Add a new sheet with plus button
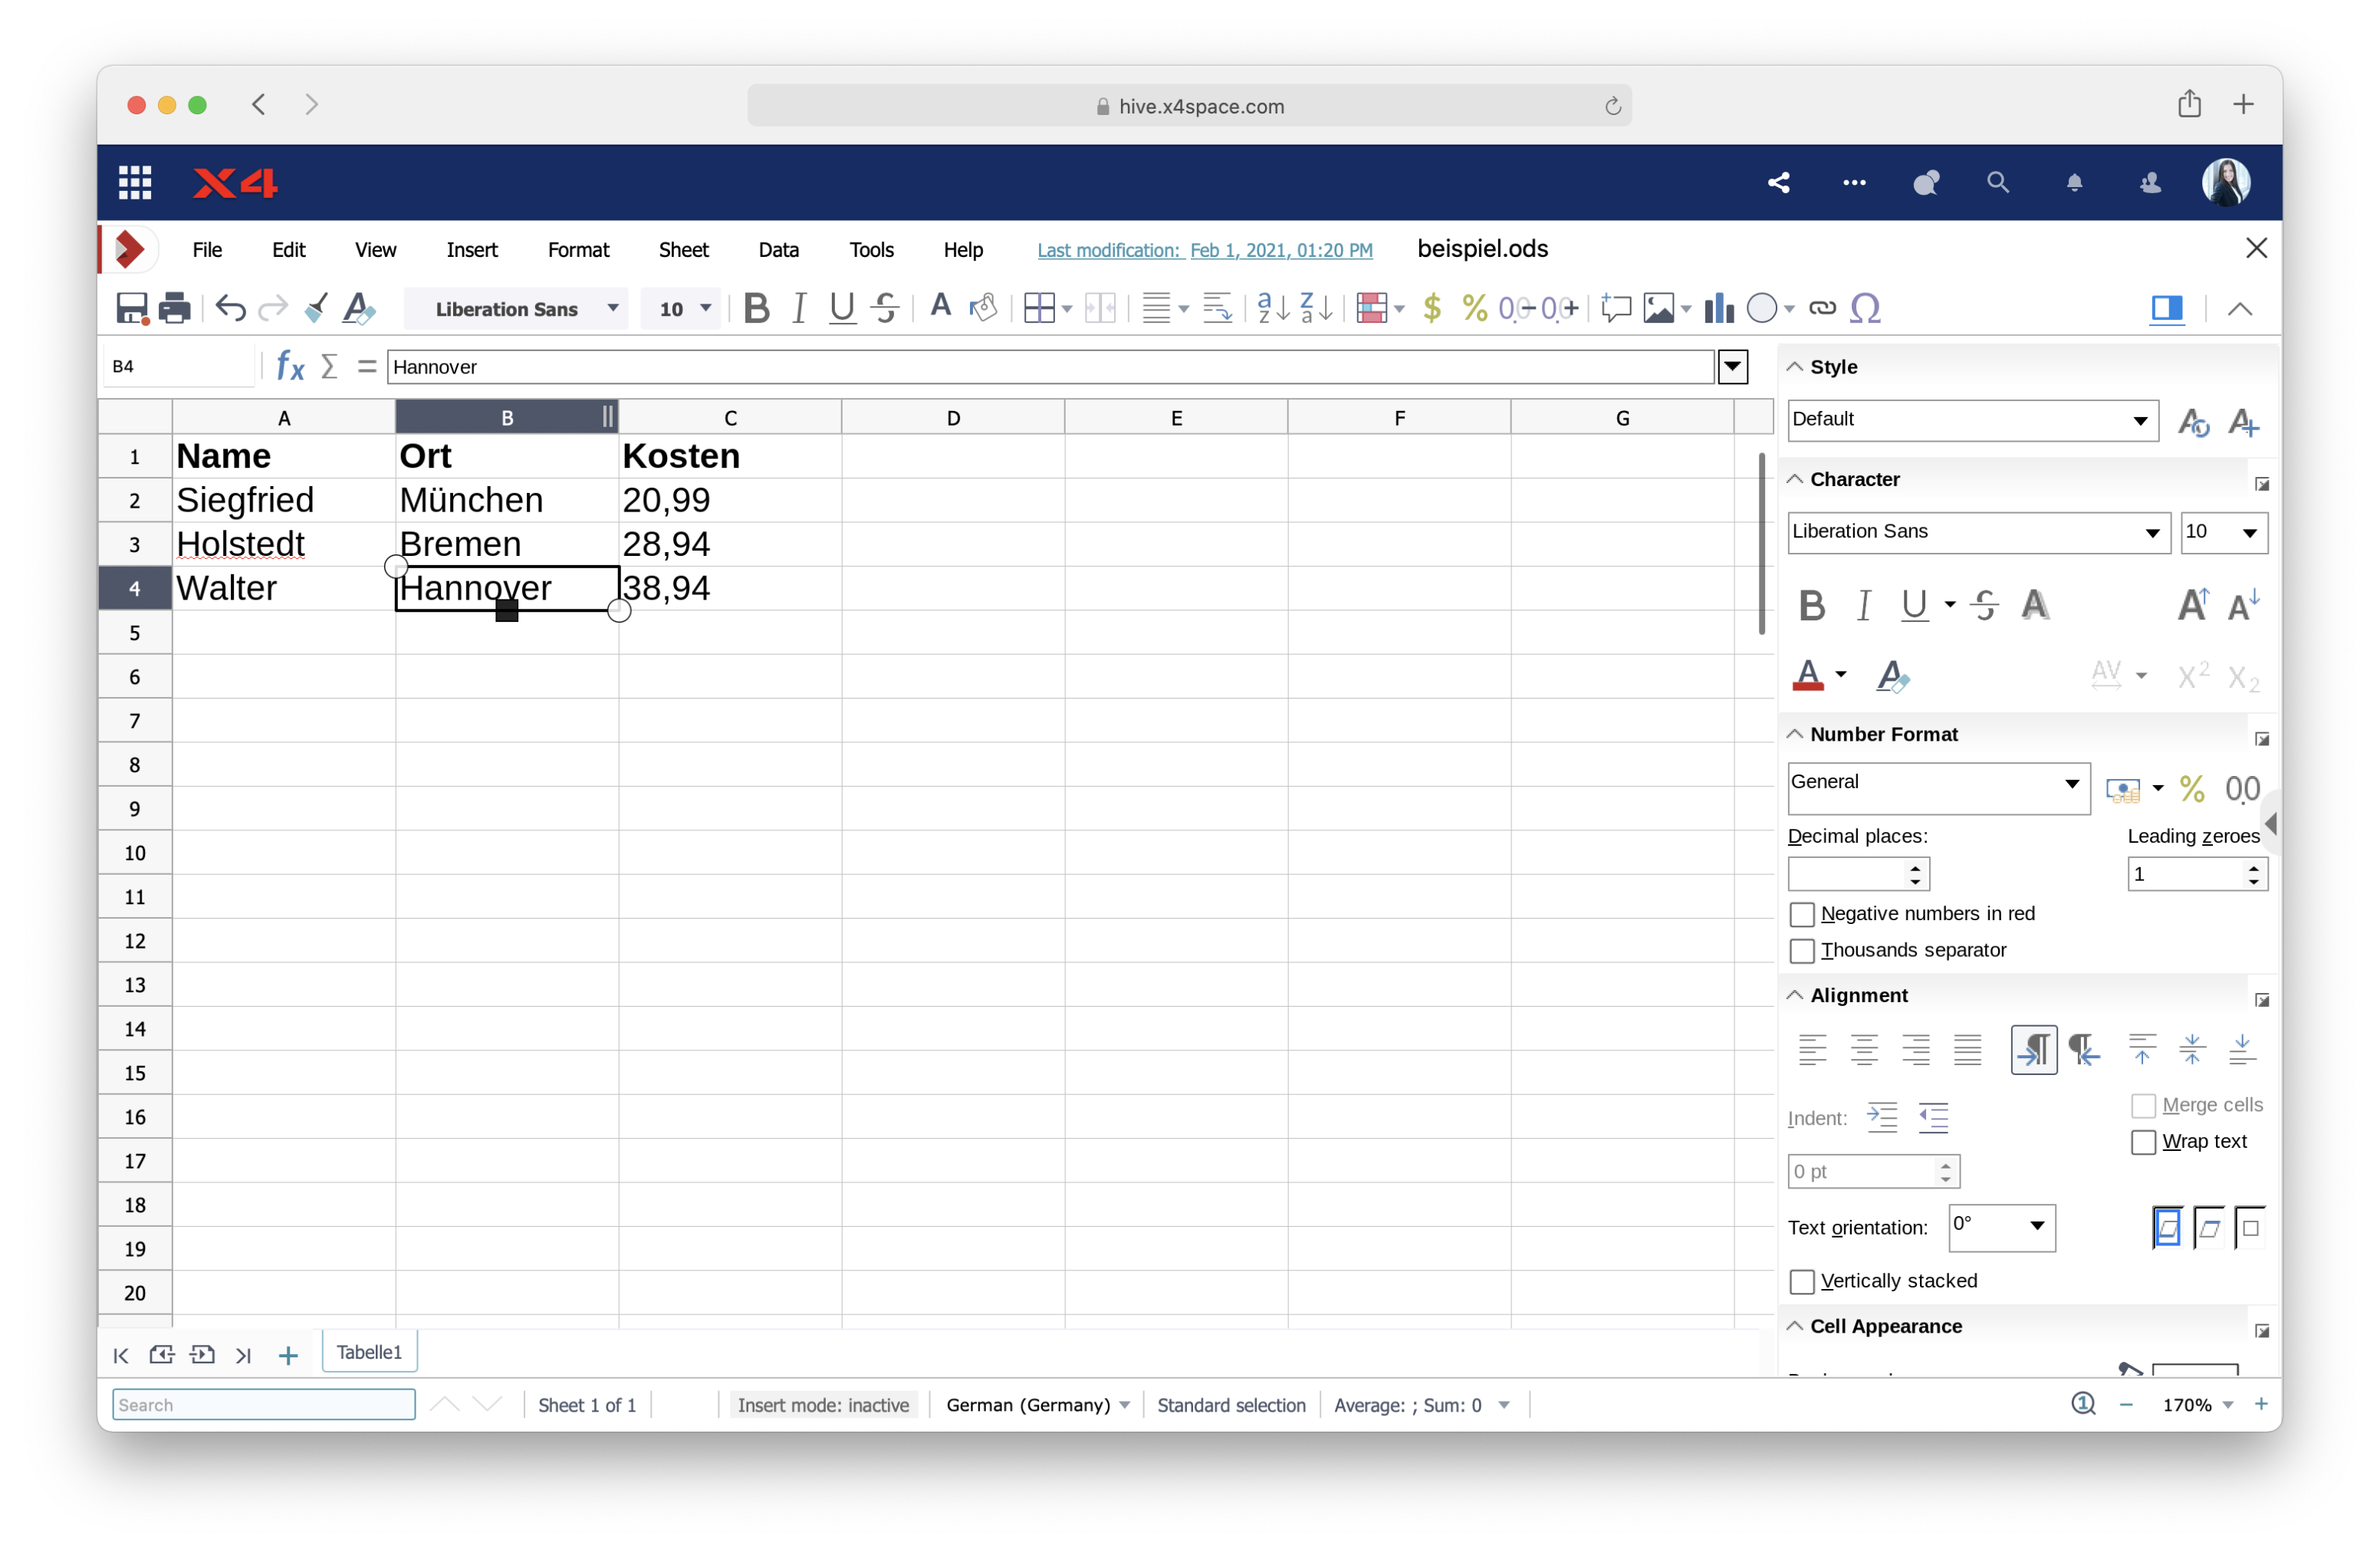The image size is (2380, 1552). pyautogui.click(x=288, y=1355)
